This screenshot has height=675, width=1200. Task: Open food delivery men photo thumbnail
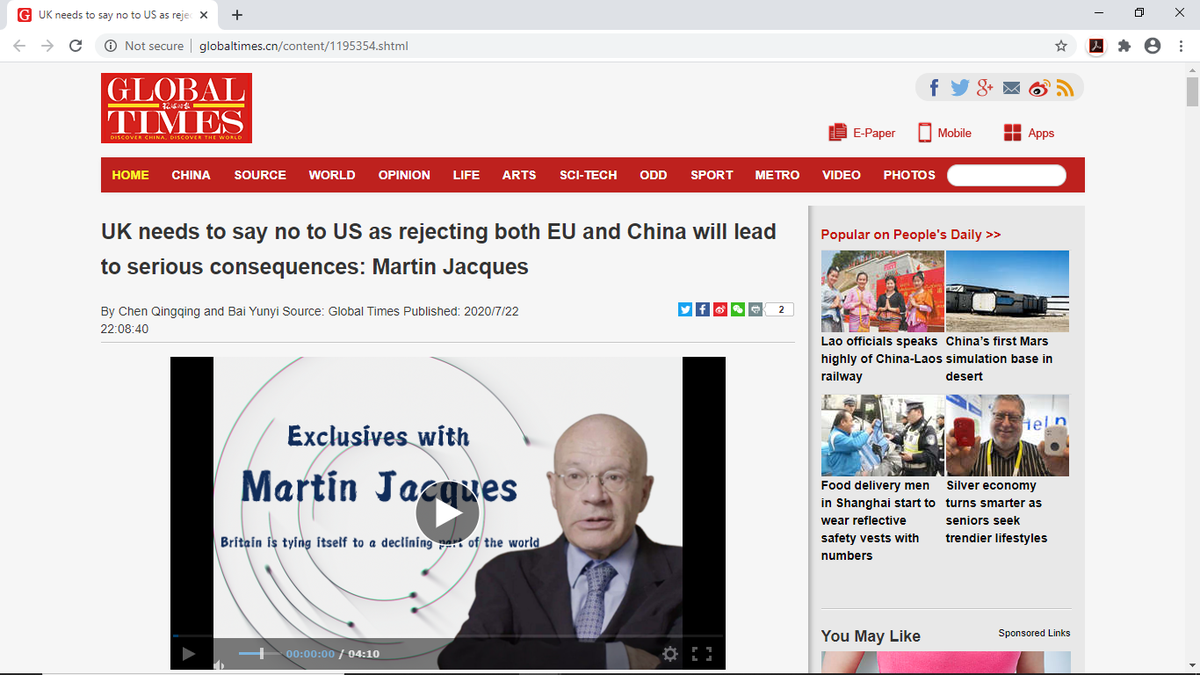(882, 435)
